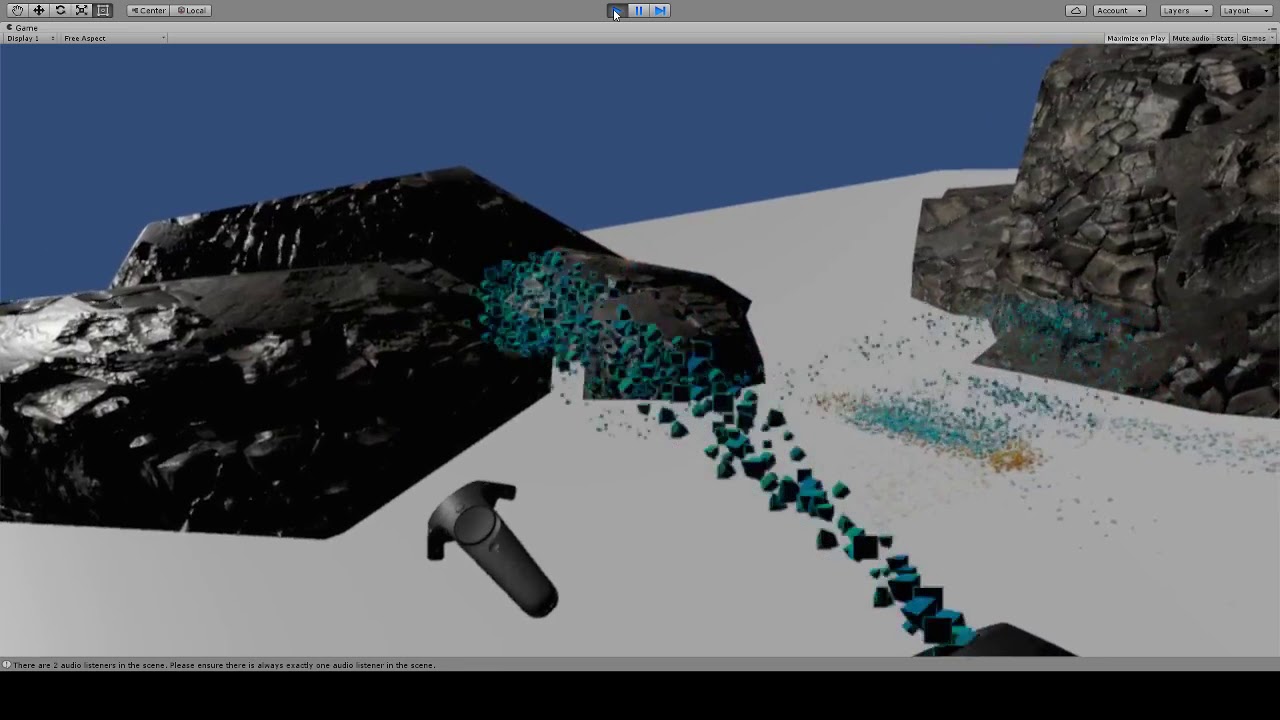Screen dimensions: 1280x720
Task: Toggle Maximize on Play
Action: point(1136,38)
